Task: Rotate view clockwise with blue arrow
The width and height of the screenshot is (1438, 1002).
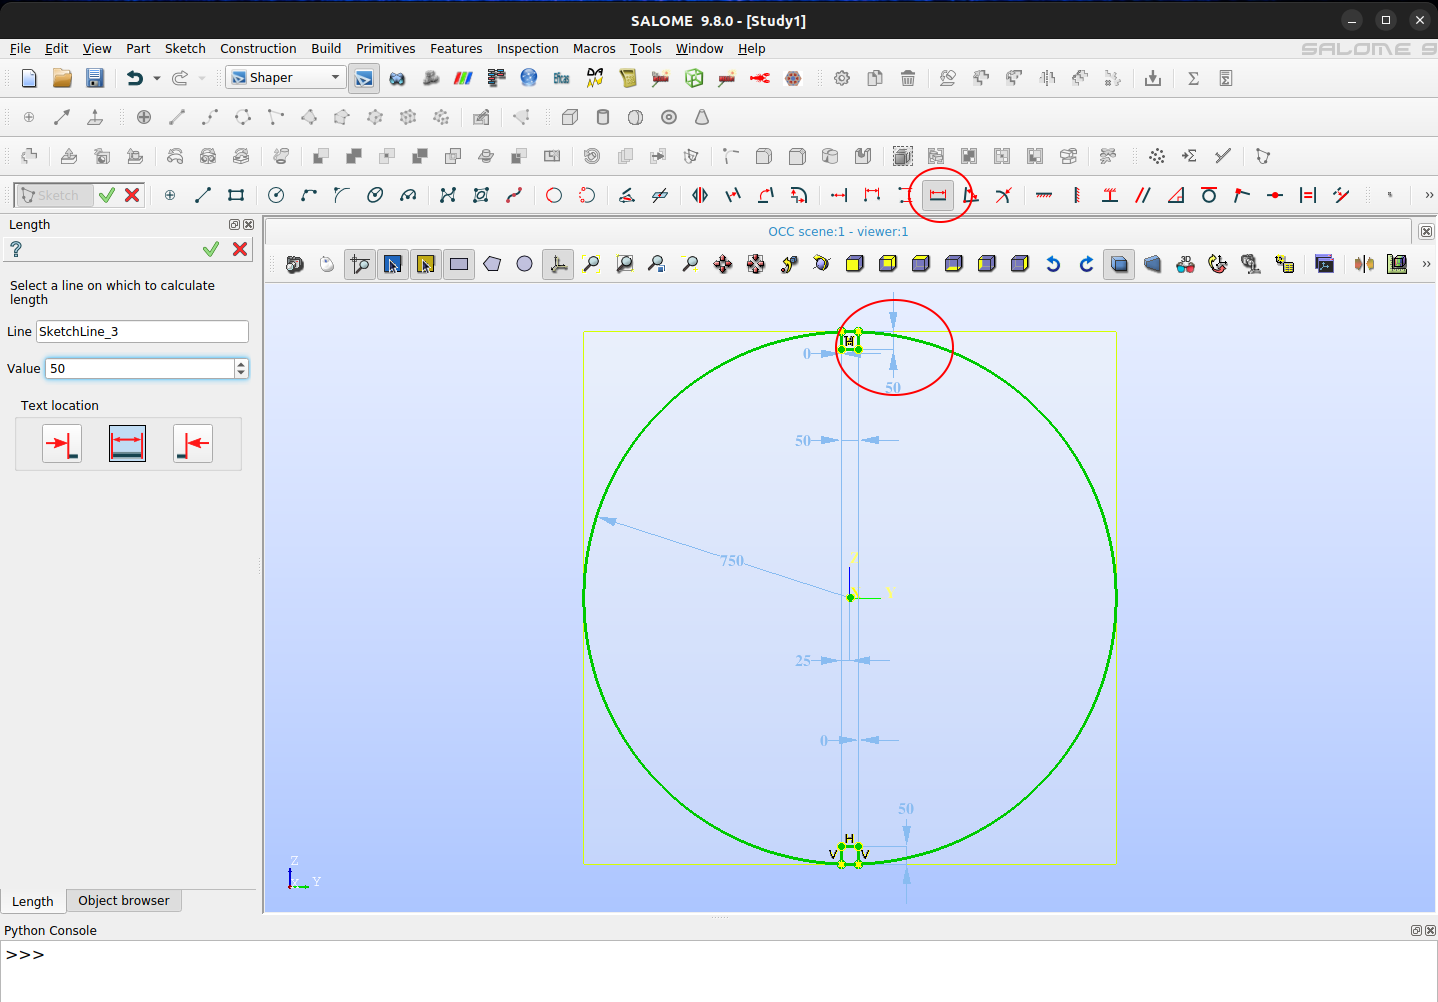Action: coord(1086,264)
